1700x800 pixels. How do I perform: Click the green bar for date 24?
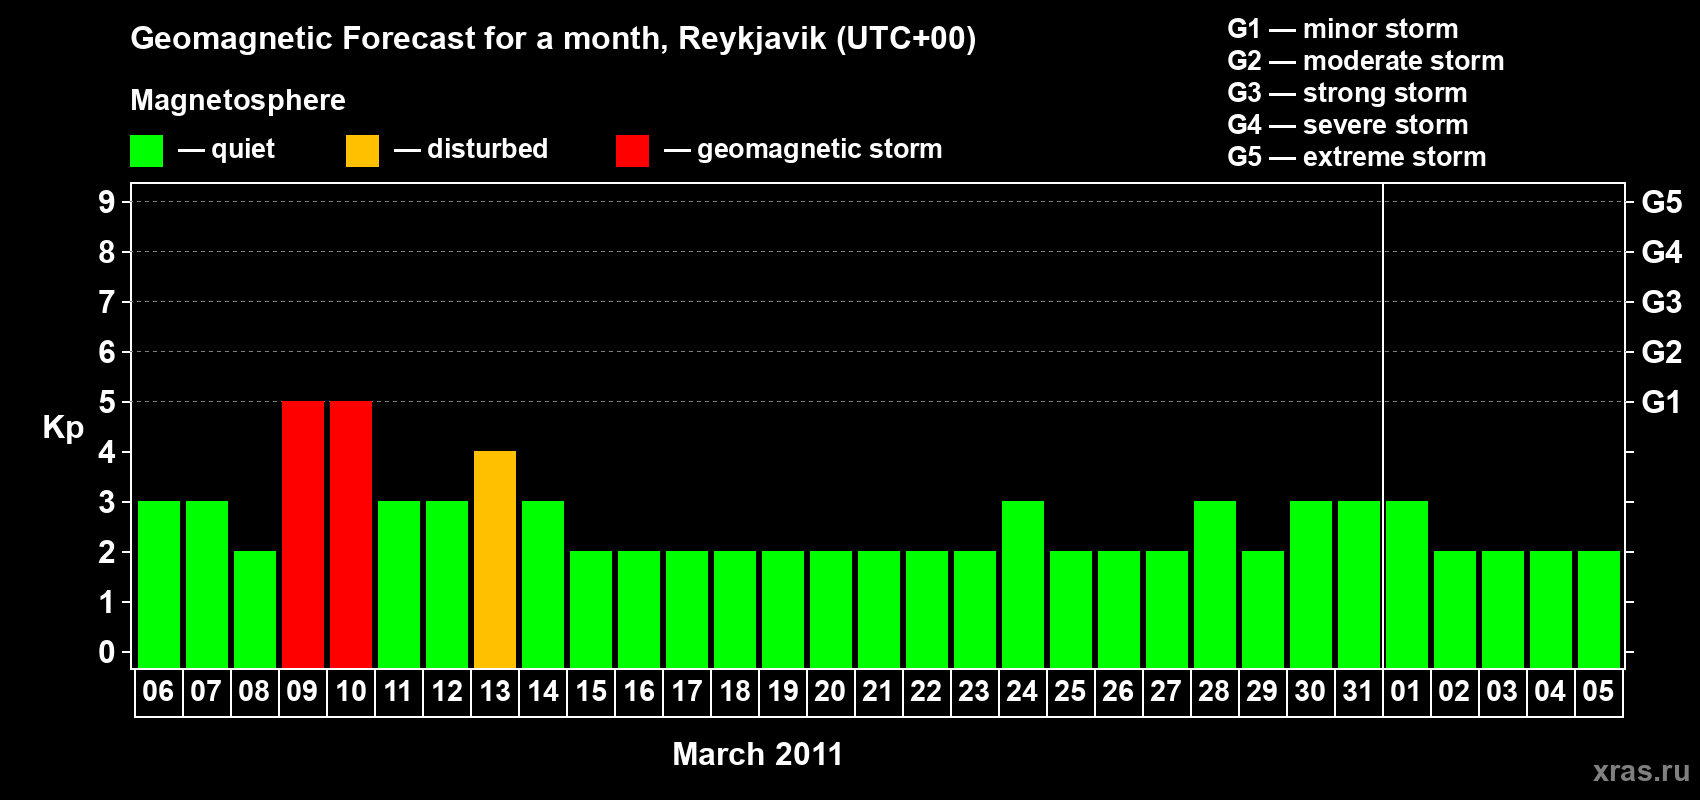point(1023,584)
